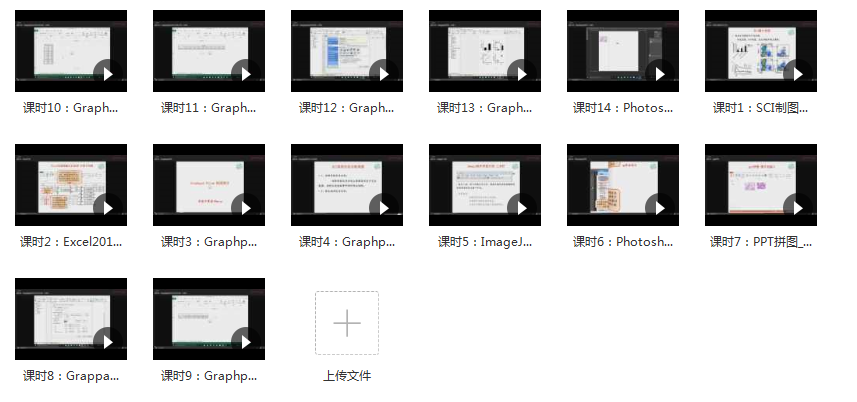Play the 课时1 SCI制图 video

click(x=797, y=73)
